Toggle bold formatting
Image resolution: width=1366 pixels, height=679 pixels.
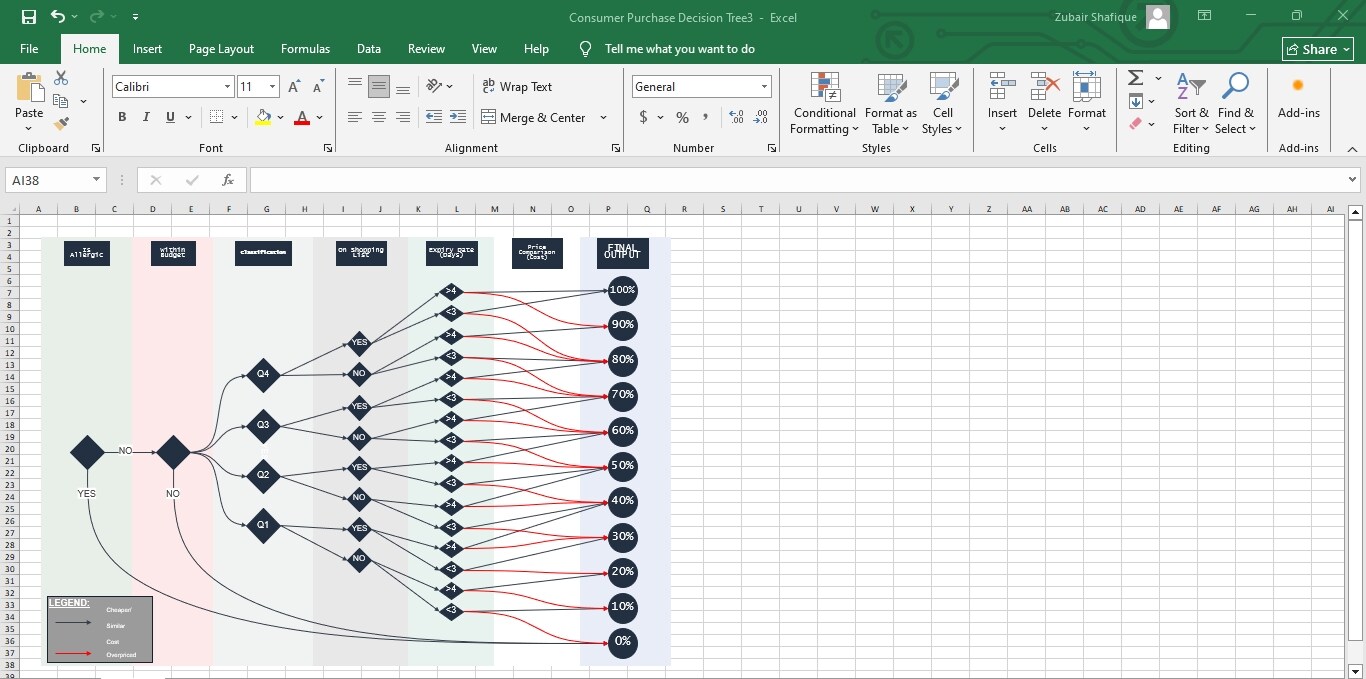(121, 117)
